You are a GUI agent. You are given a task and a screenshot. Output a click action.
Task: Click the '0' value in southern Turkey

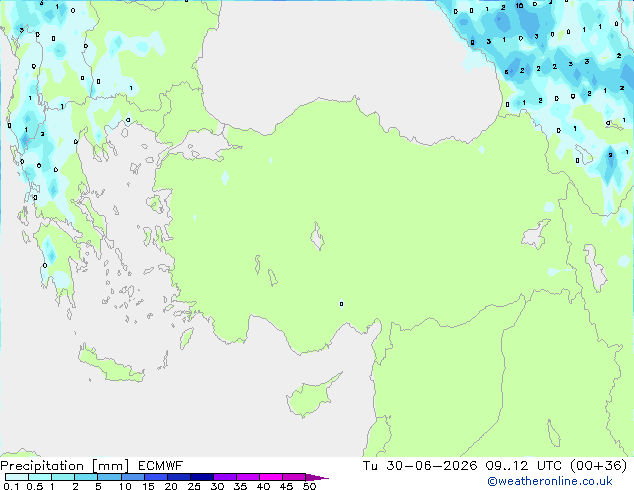pos(342,304)
